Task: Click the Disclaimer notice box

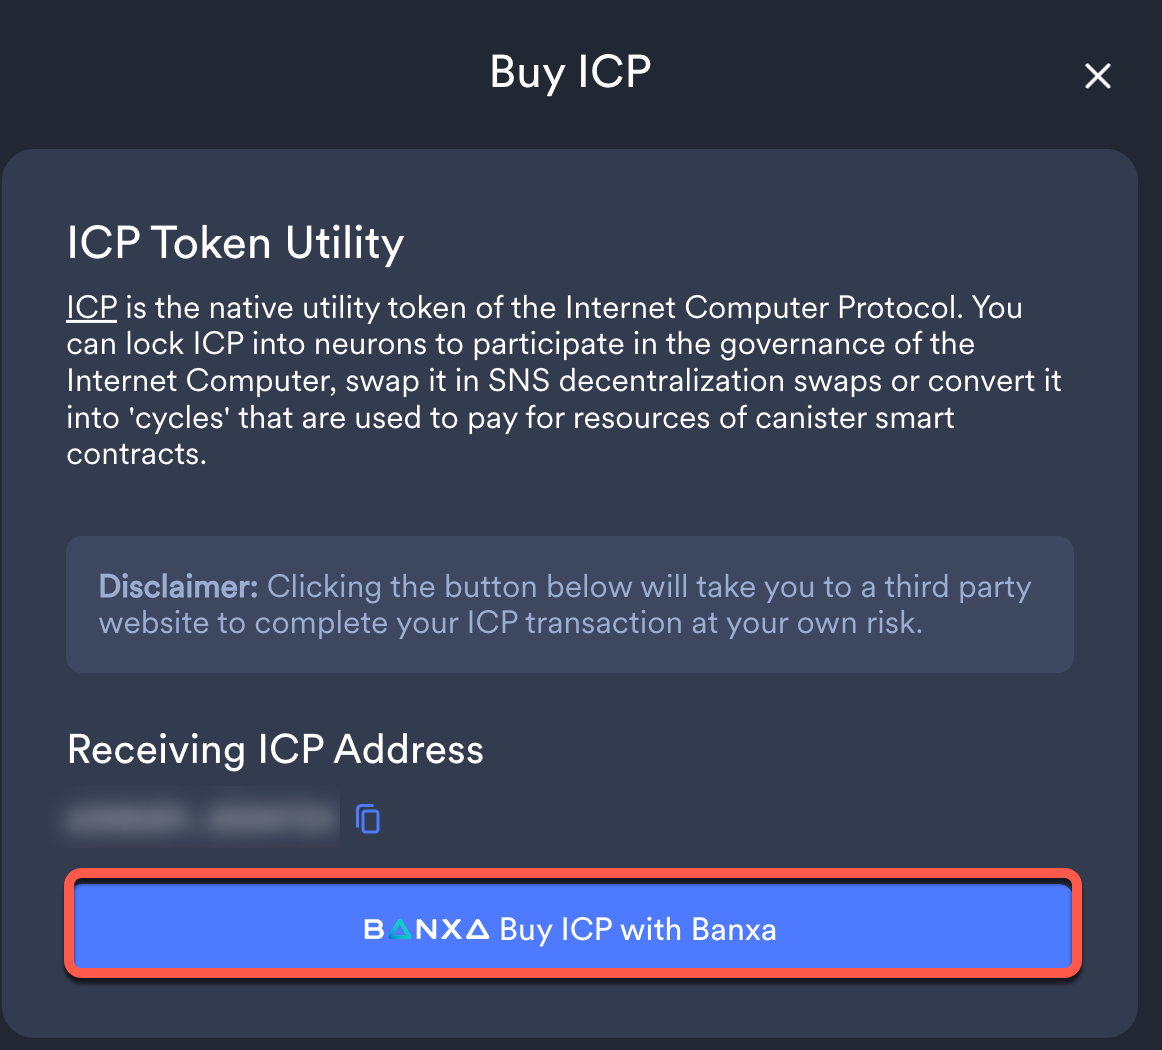Action: [569, 604]
